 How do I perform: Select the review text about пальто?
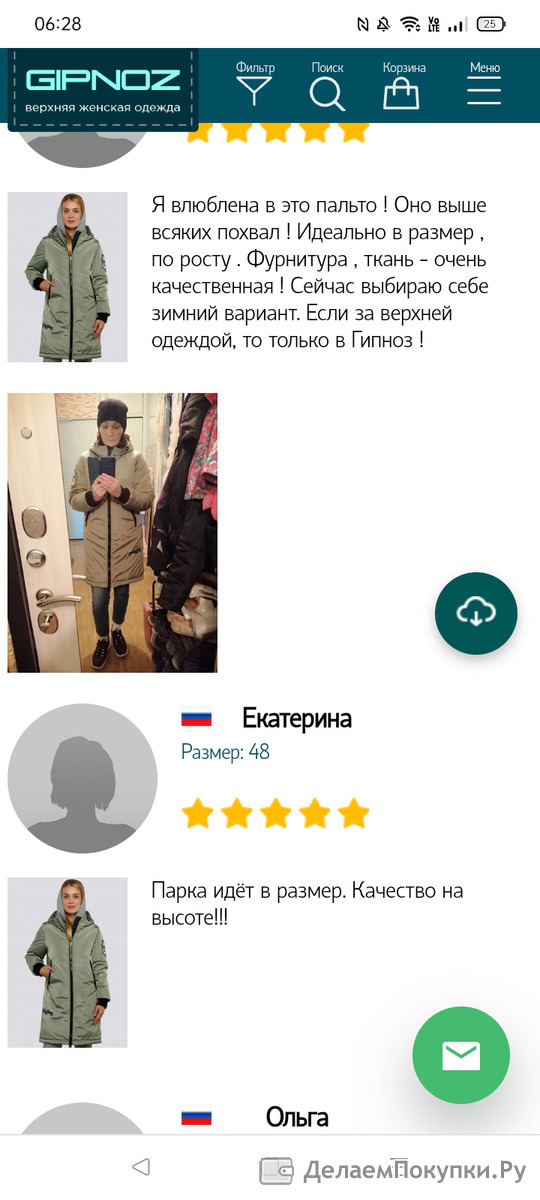pos(319,272)
